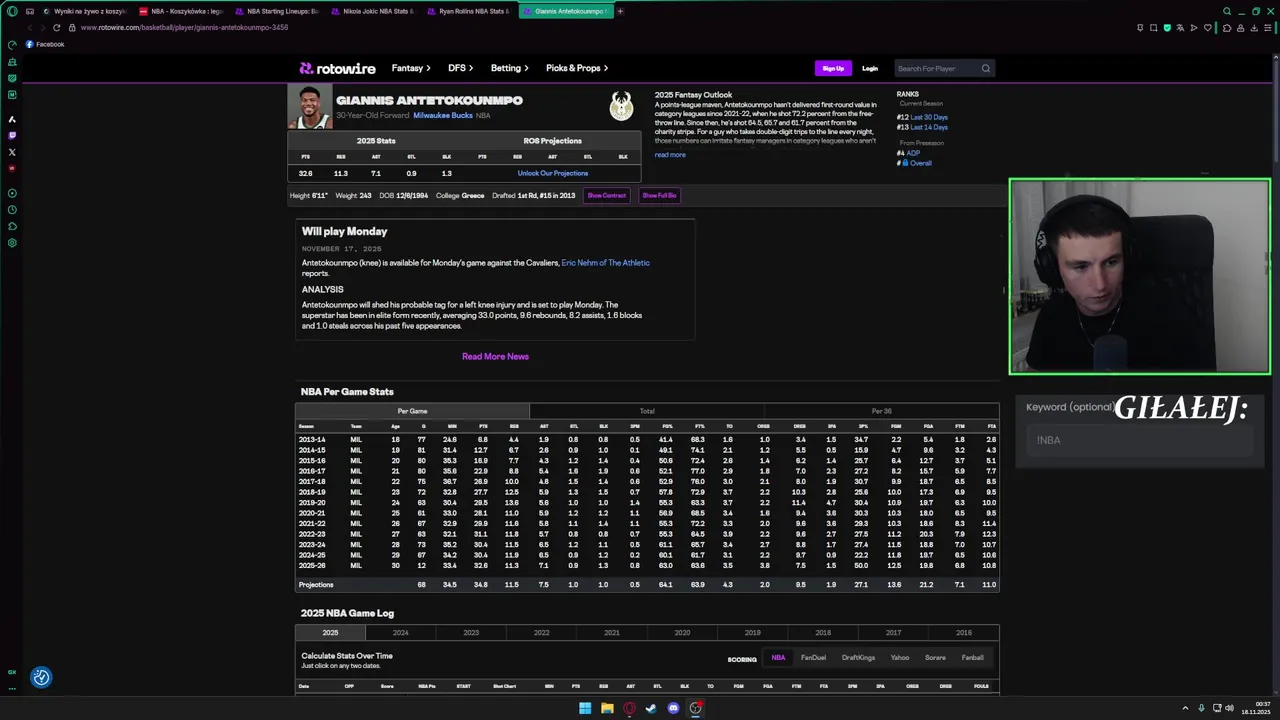
Task: Select the 2018 game log tab
Action: 823,632
